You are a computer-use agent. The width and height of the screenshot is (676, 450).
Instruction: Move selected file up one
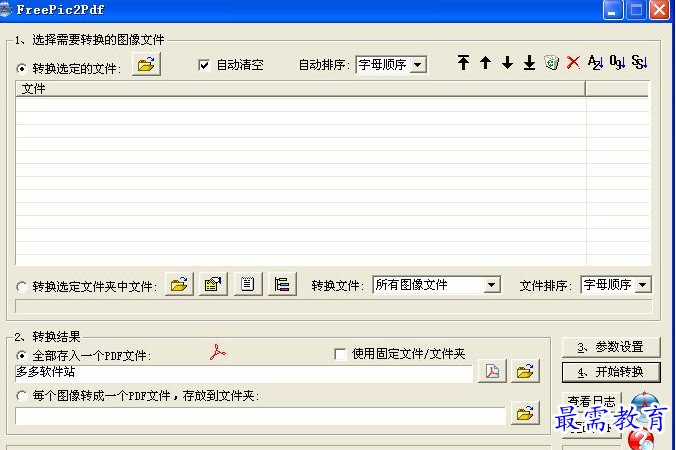485,62
